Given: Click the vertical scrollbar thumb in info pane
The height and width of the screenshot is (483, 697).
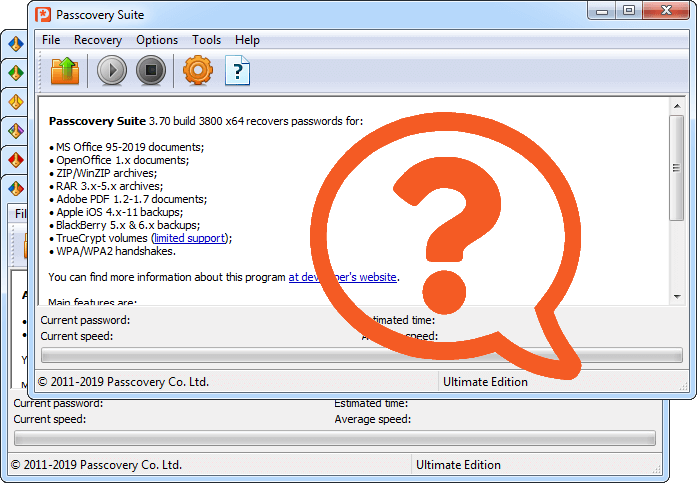Looking at the screenshot, I should point(677,168).
